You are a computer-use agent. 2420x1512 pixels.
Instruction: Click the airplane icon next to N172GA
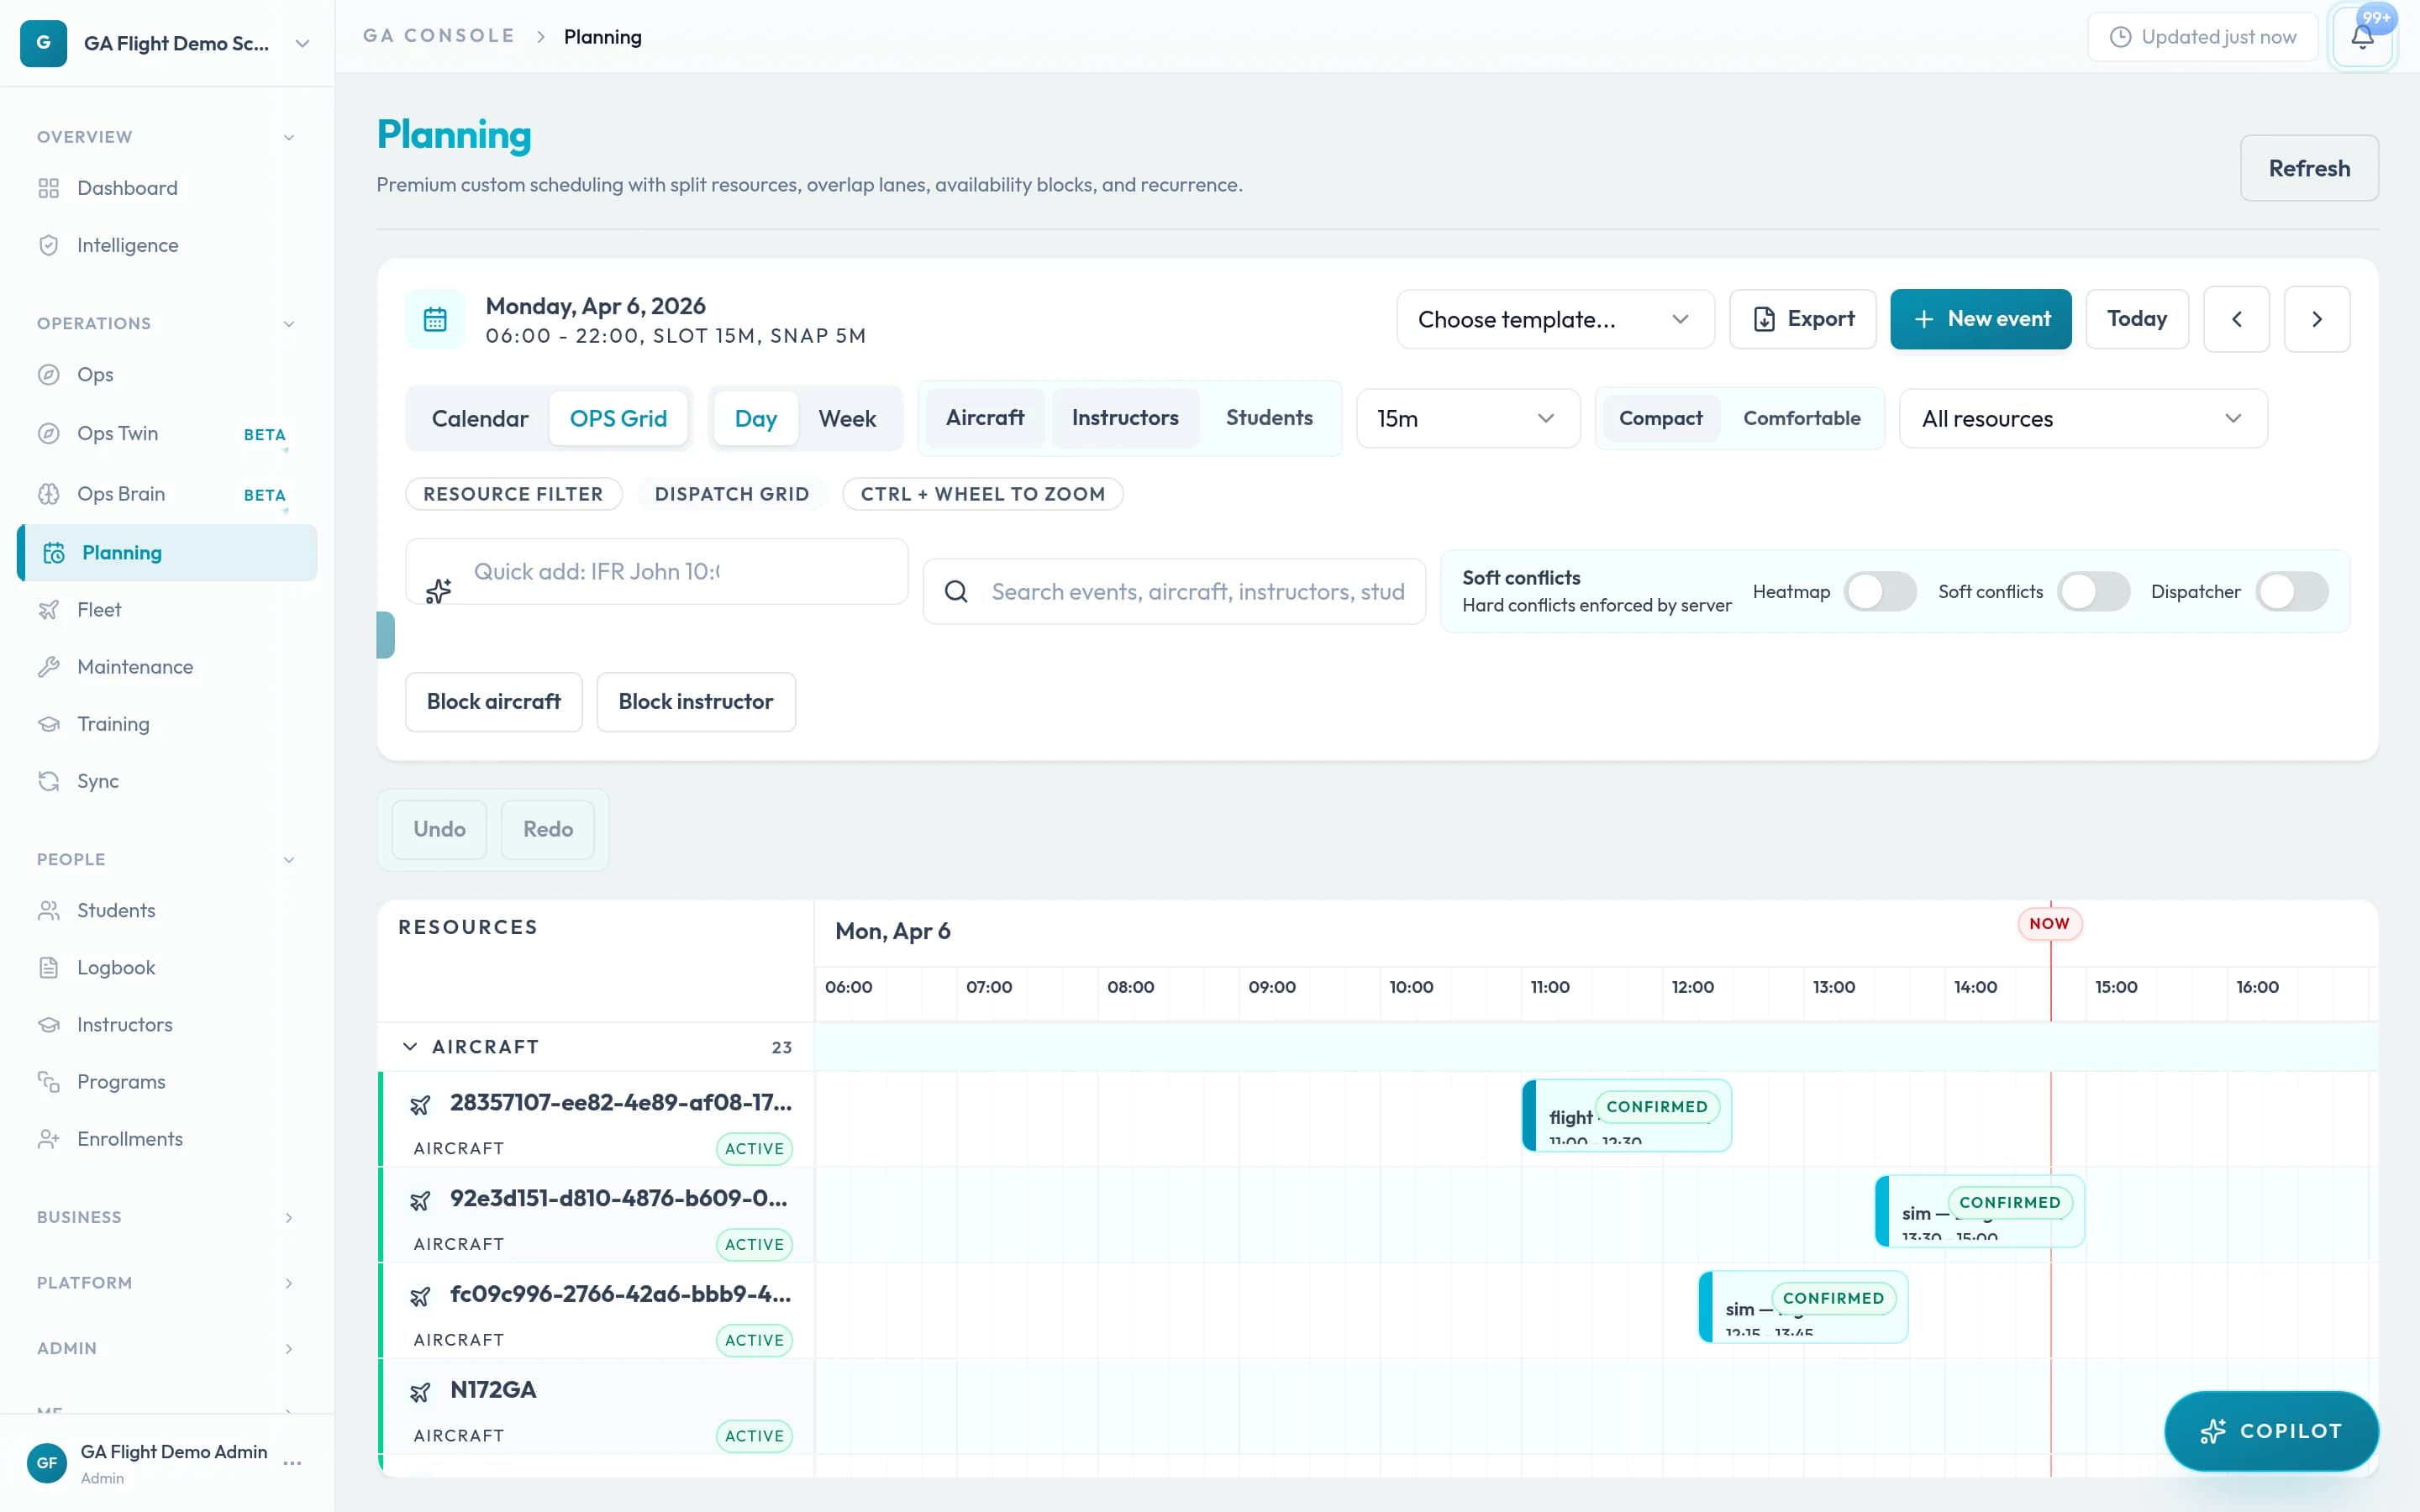pos(421,1389)
